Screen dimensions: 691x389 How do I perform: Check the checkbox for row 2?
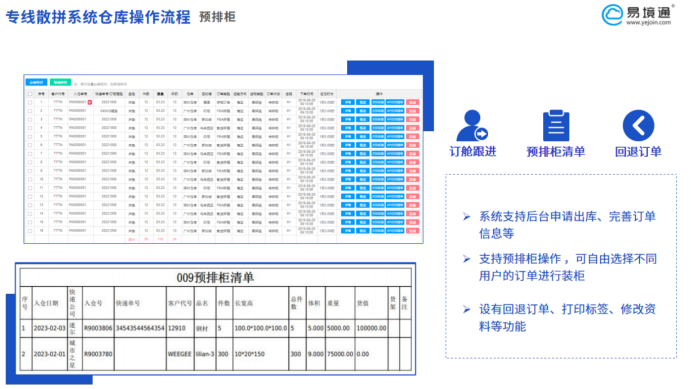[x=30, y=111]
